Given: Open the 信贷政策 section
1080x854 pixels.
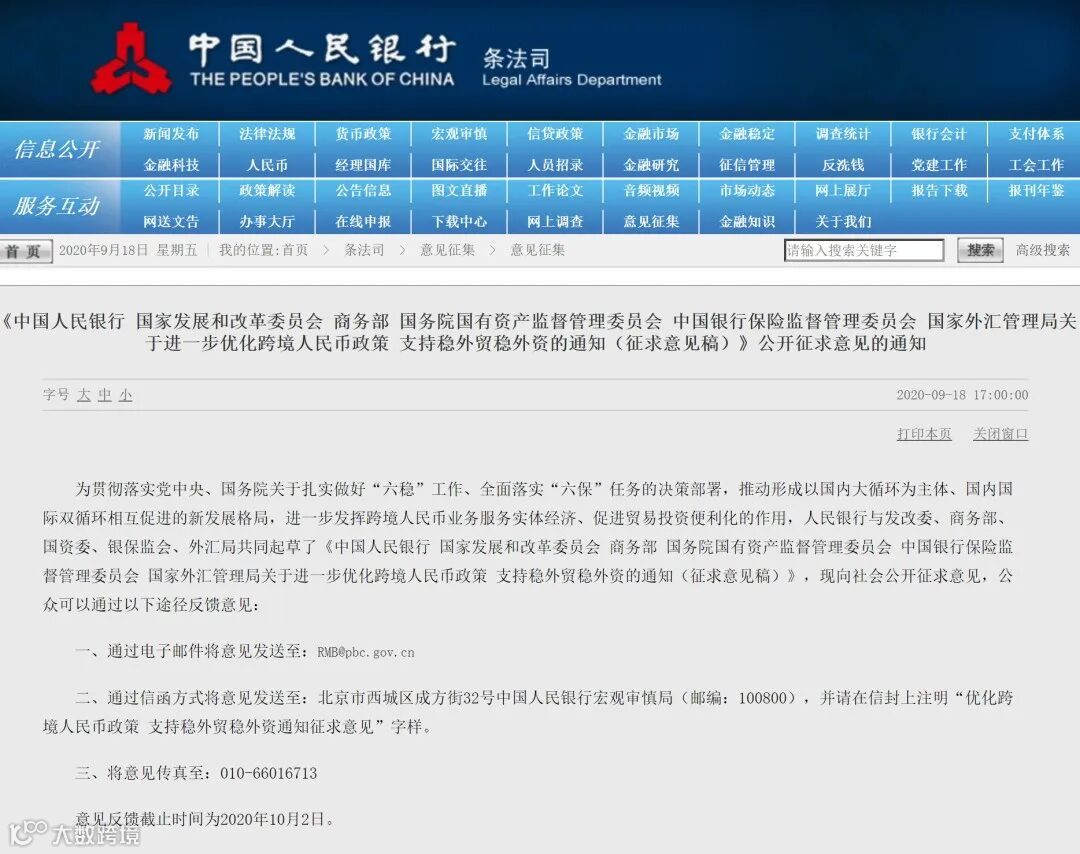Looking at the screenshot, I should tap(555, 134).
